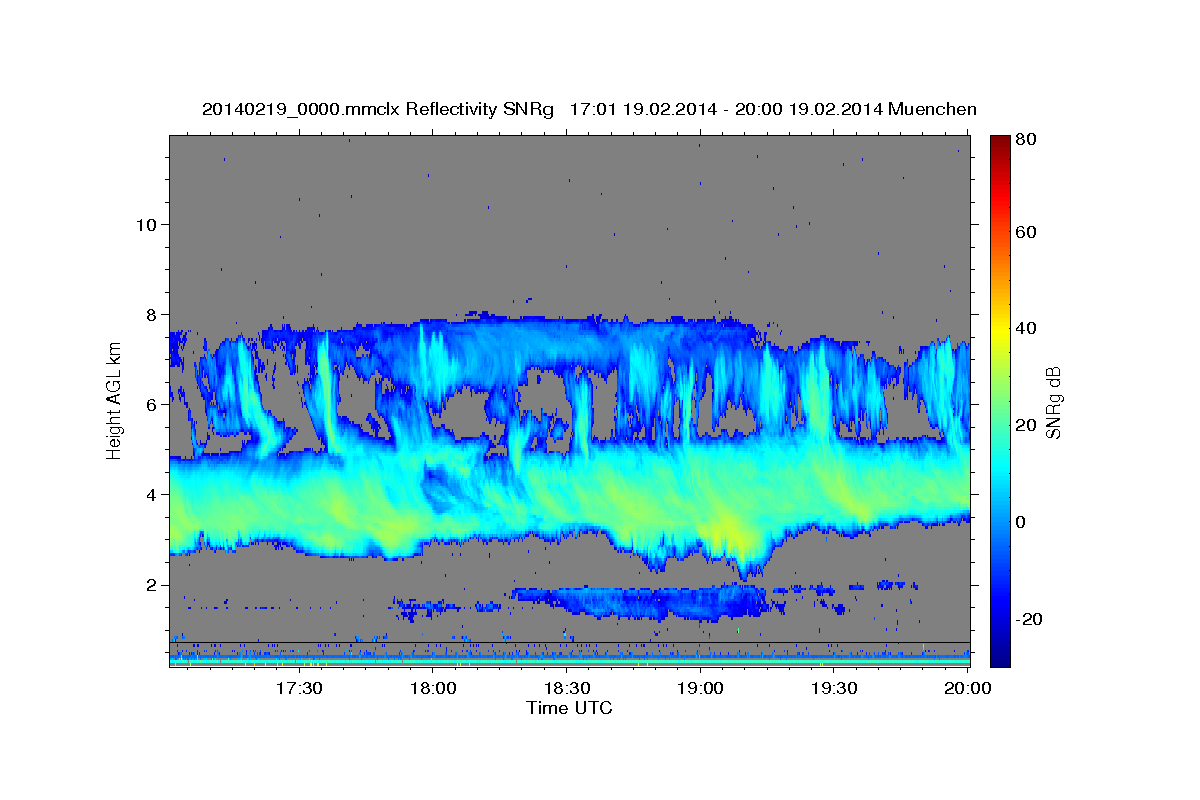Image resolution: width=1200 pixels, height=800 pixels.
Task: Click the 'SNRg dB' colorbar label
Action: [x=1052, y=402]
